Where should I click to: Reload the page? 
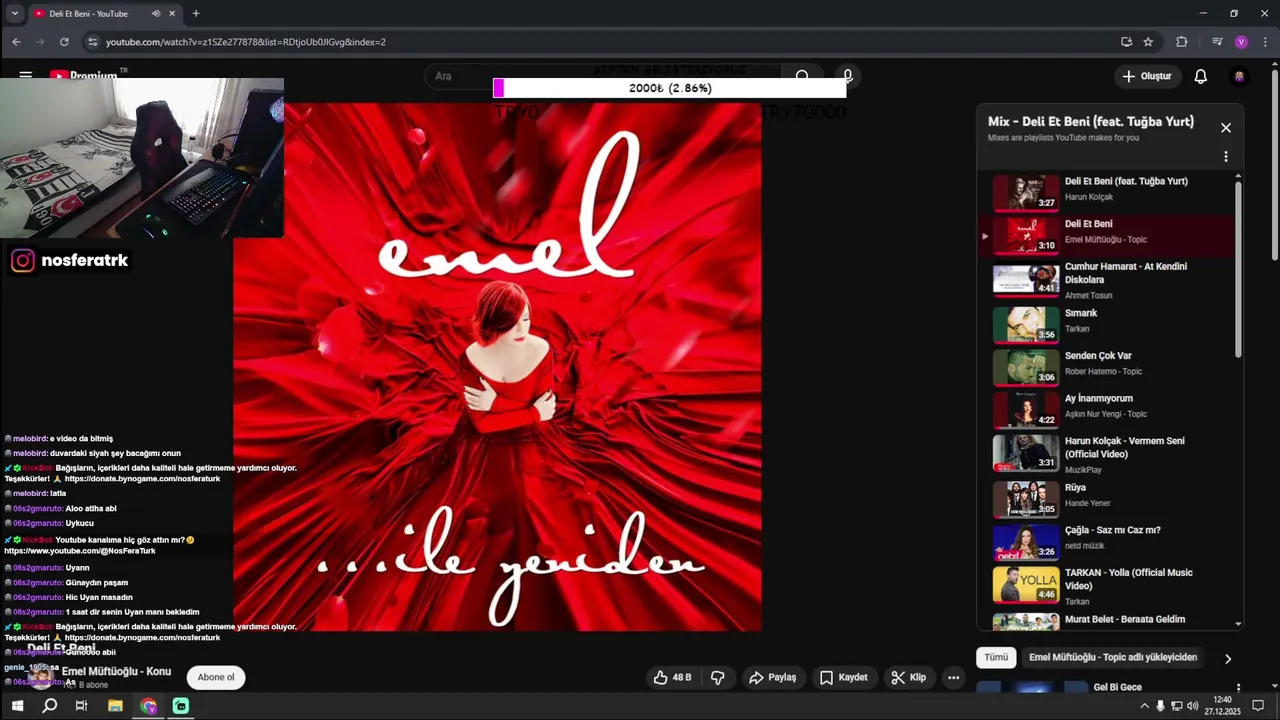pos(64,42)
